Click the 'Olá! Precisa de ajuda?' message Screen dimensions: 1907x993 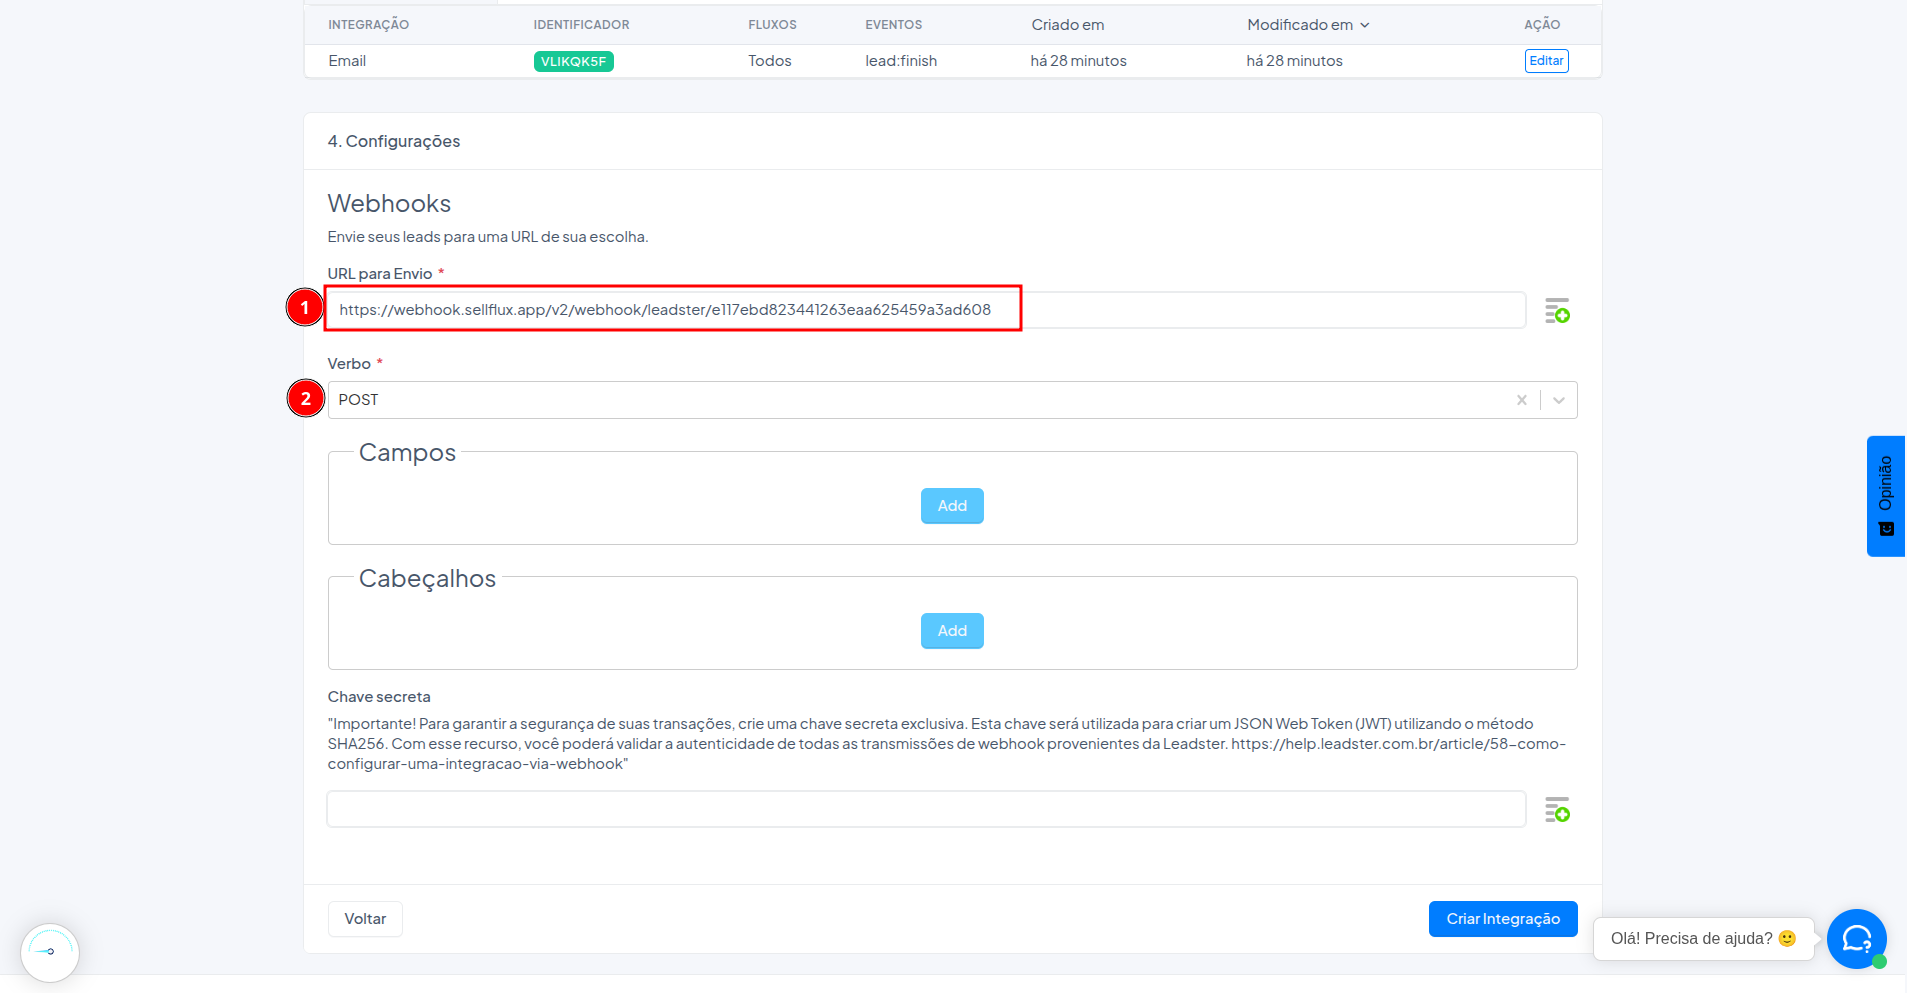point(1703,938)
